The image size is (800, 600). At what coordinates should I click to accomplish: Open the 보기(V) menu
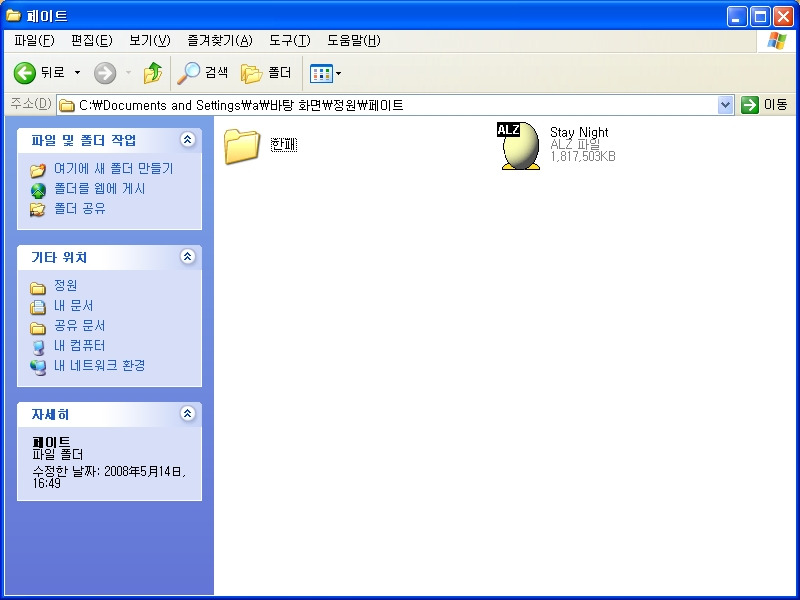[149, 40]
